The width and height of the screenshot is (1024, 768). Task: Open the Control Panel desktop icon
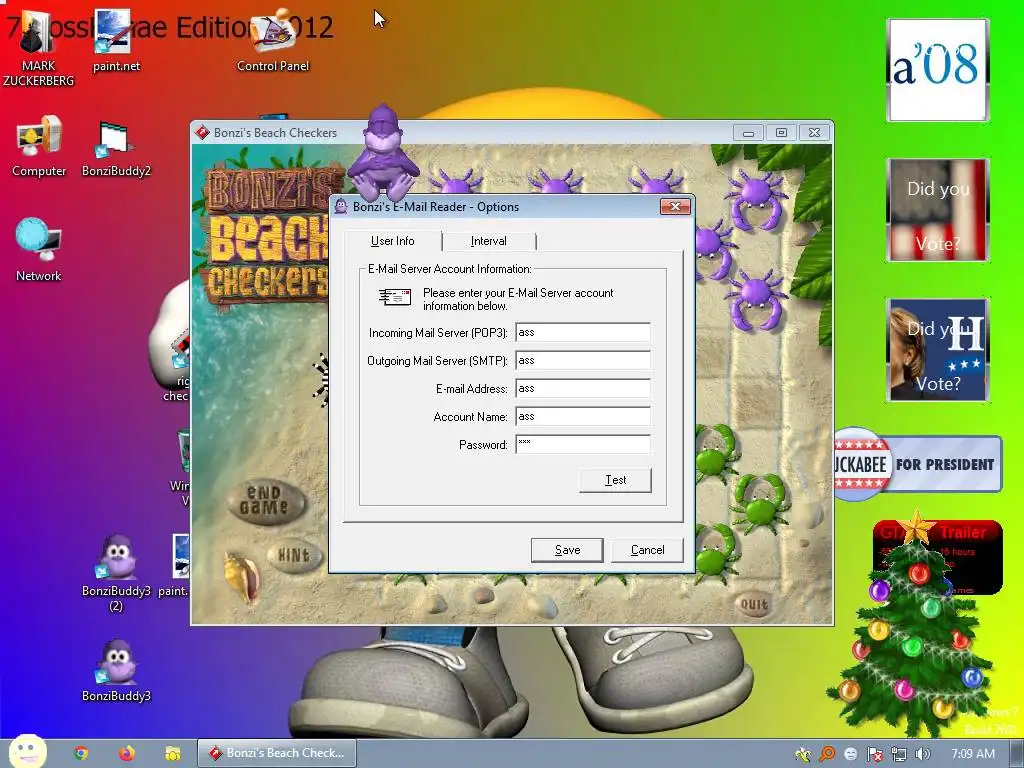(x=273, y=41)
